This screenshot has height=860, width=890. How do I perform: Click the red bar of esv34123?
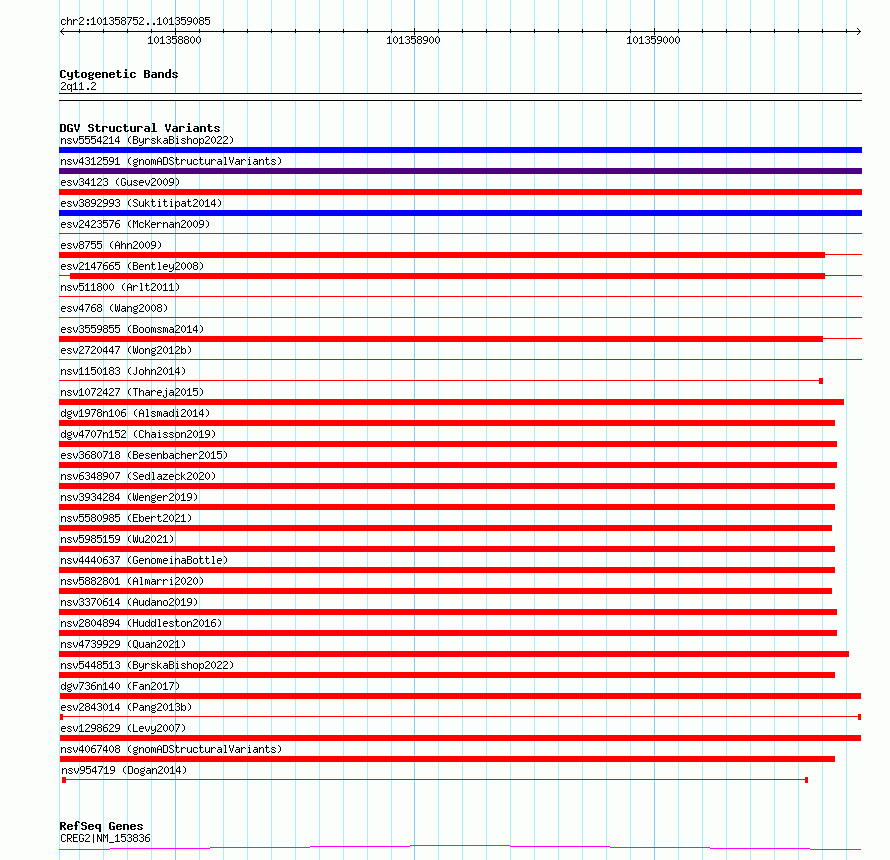point(460,192)
